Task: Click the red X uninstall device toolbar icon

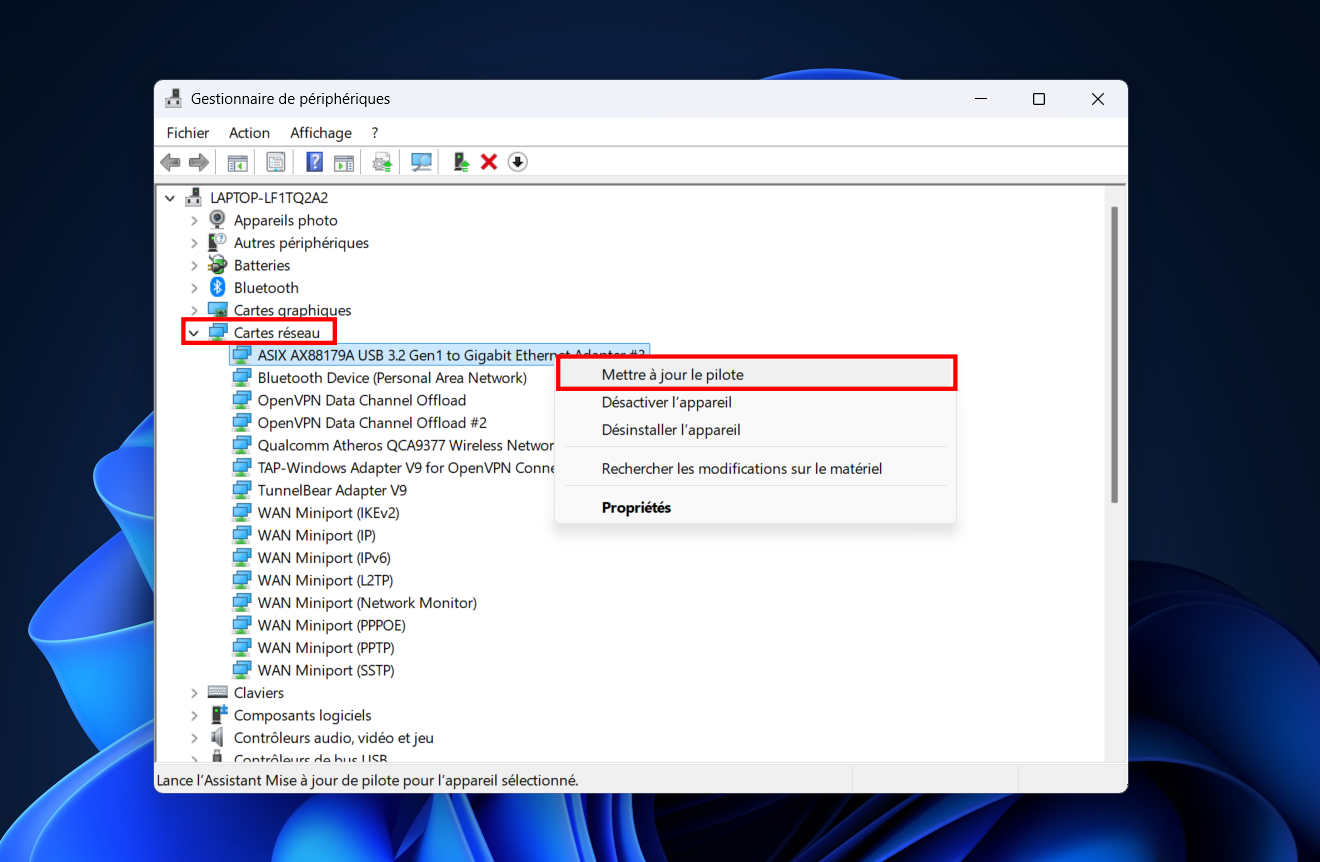Action: (489, 162)
